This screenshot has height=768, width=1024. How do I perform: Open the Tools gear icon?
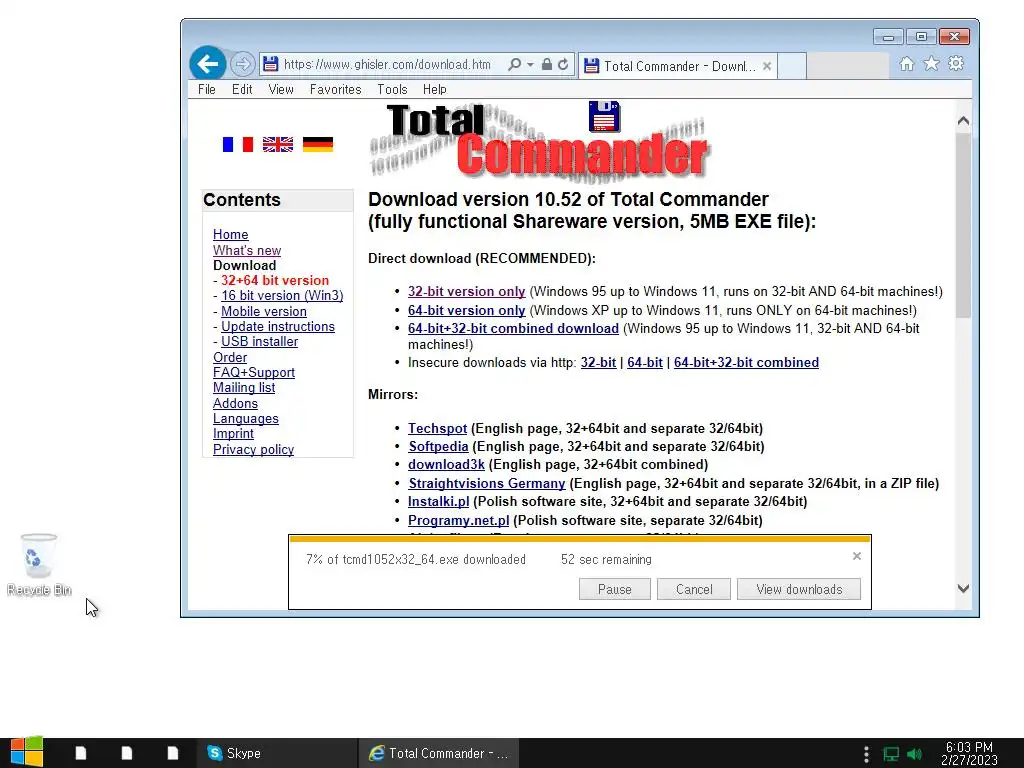pyautogui.click(x=956, y=63)
